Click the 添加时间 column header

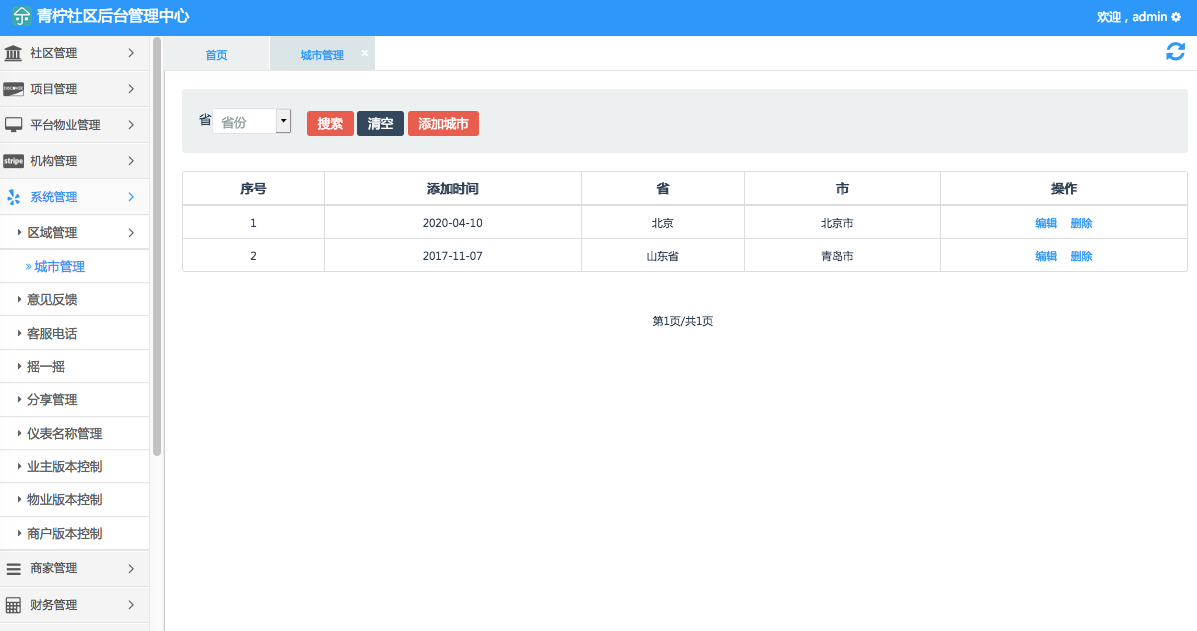tap(453, 188)
